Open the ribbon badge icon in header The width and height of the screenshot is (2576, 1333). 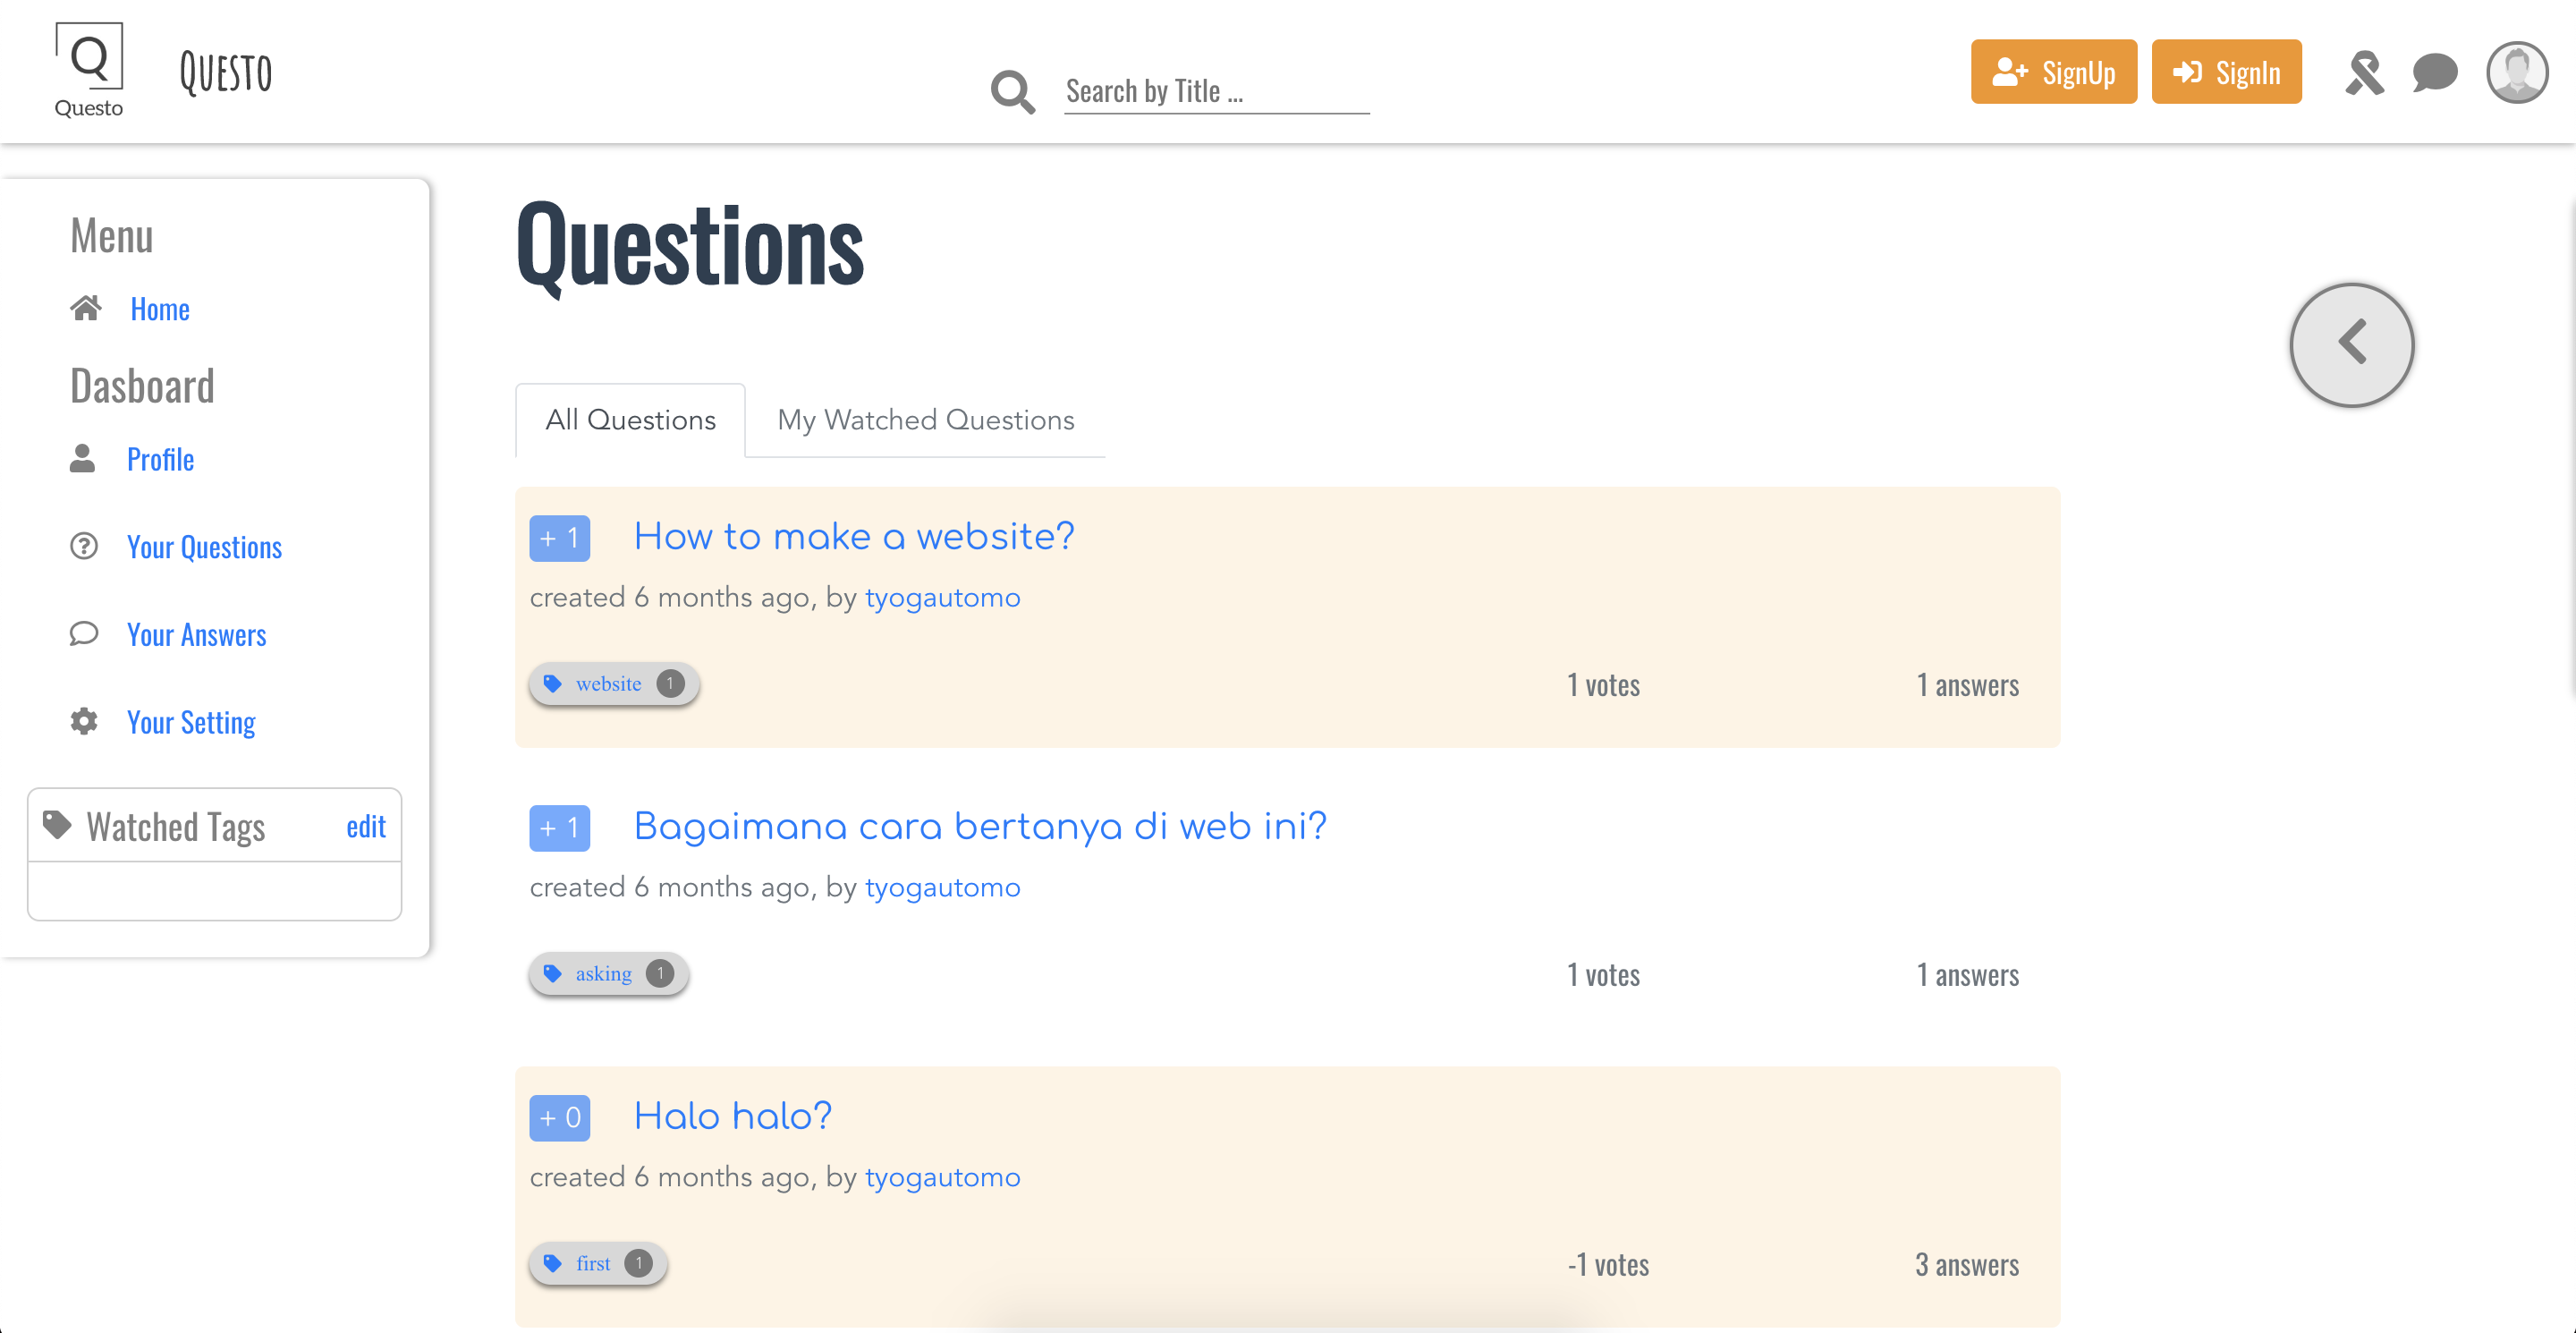2364,73
